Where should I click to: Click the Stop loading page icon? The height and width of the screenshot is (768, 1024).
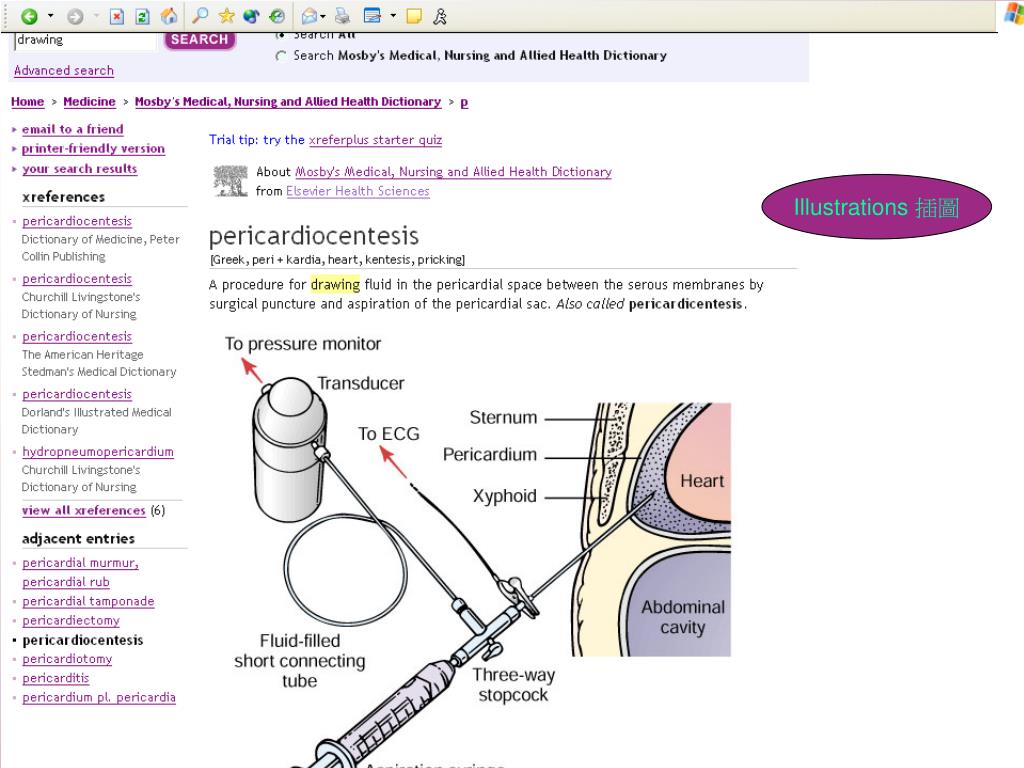point(117,16)
